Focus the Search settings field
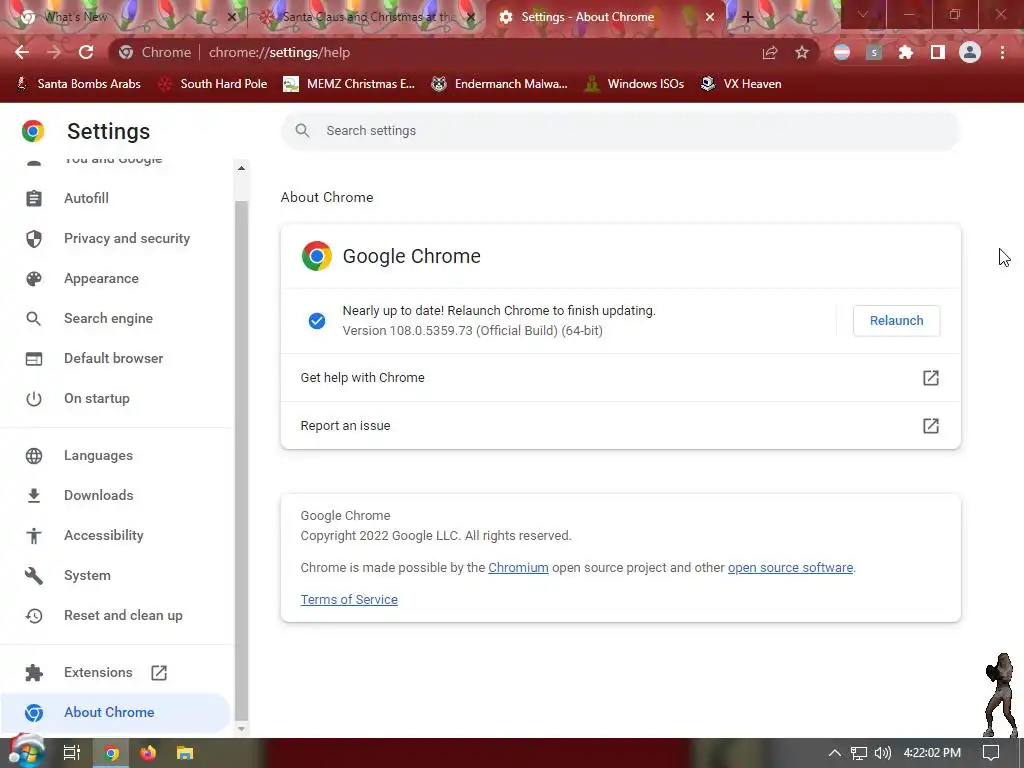The image size is (1024, 768). pyautogui.click(x=620, y=131)
